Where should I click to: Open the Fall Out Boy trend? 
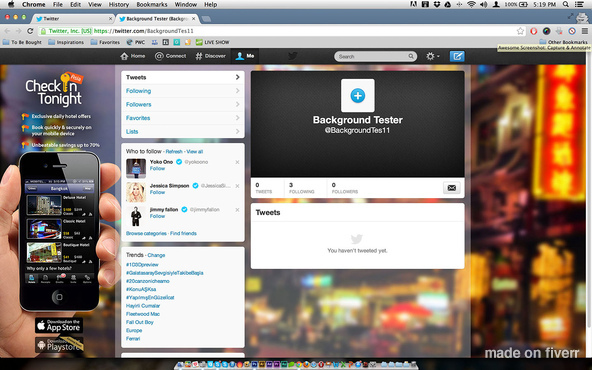click(x=140, y=322)
